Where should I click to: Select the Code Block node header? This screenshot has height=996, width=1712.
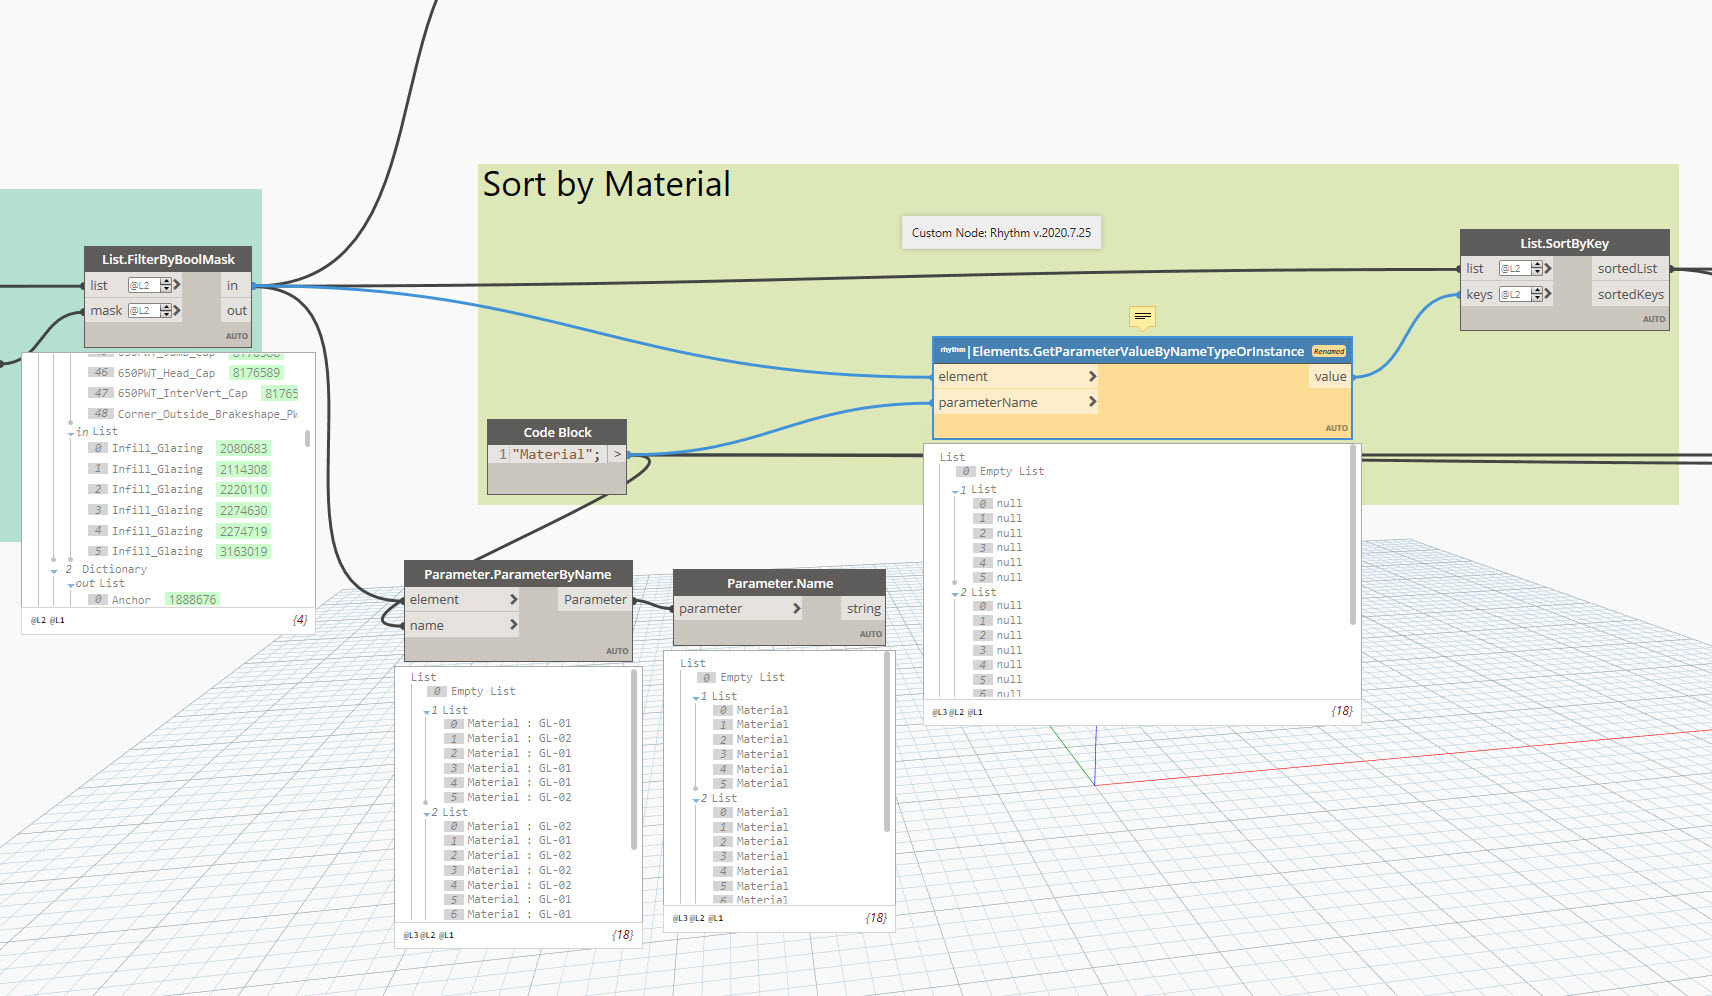(557, 432)
